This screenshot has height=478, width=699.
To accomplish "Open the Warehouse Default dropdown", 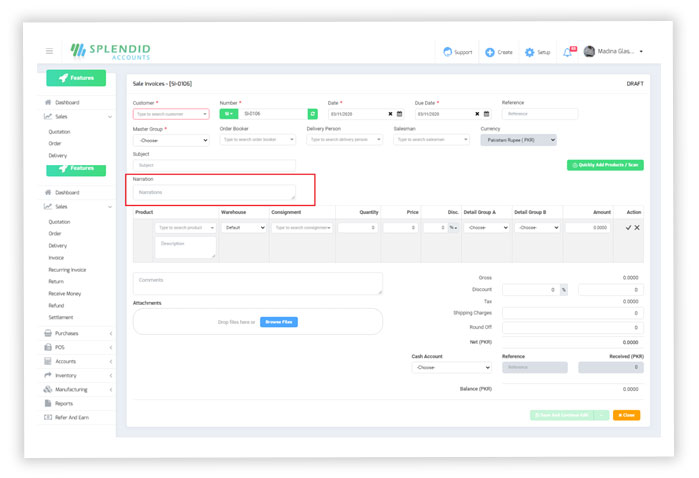I will (x=244, y=228).
